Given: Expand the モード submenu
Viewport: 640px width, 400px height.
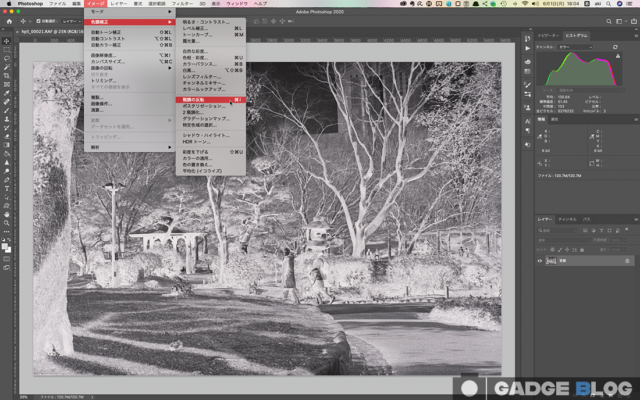Looking at the screenshot, I should point(130,12).
